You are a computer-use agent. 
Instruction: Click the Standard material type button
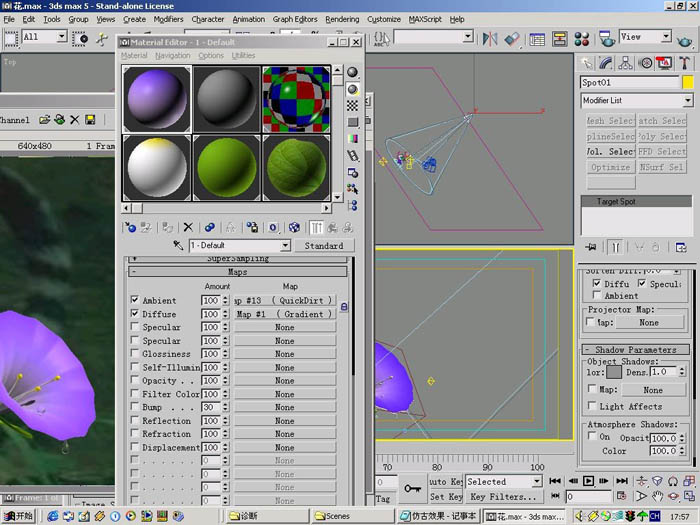point(324,246)
